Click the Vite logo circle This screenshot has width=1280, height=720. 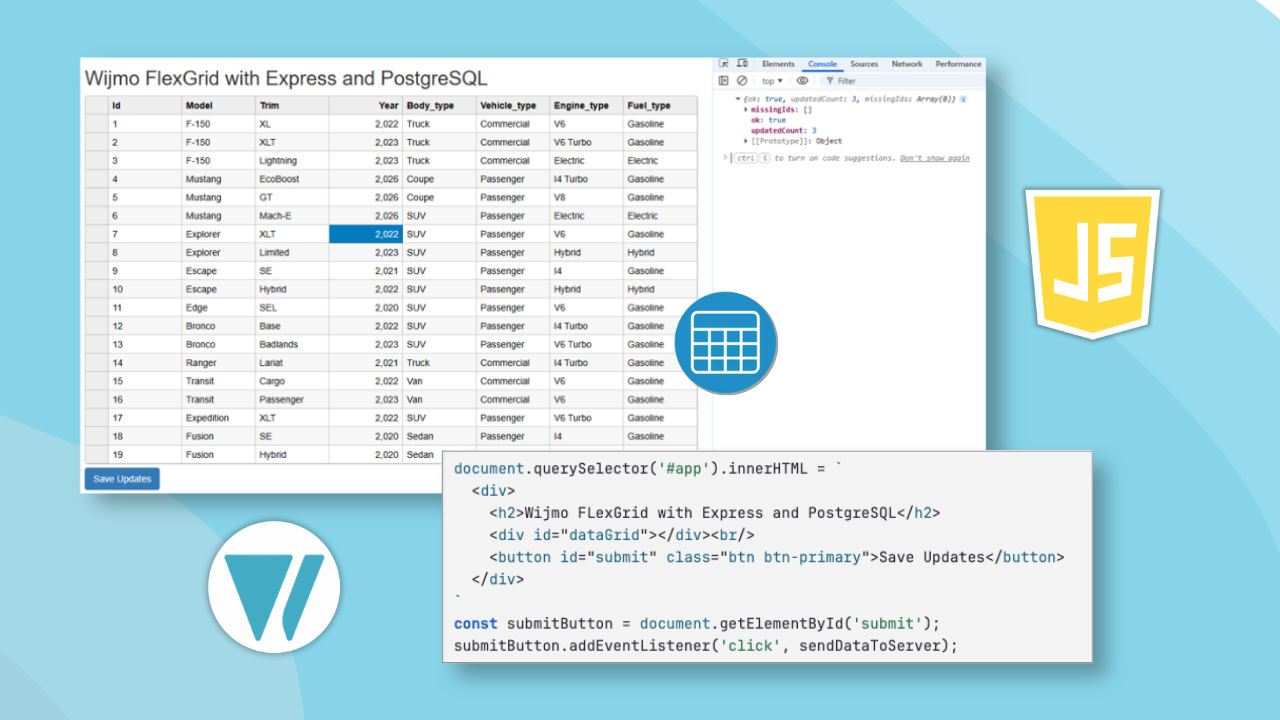[x=274, y=587]
